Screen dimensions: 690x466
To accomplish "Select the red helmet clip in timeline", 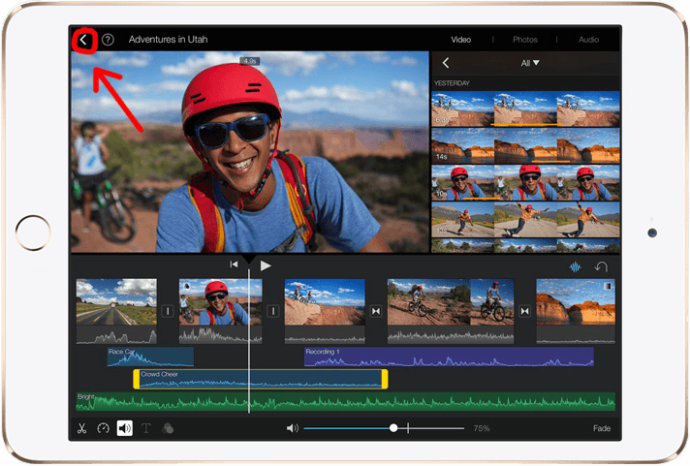I will pyautogui.click(x=220, y=311).
